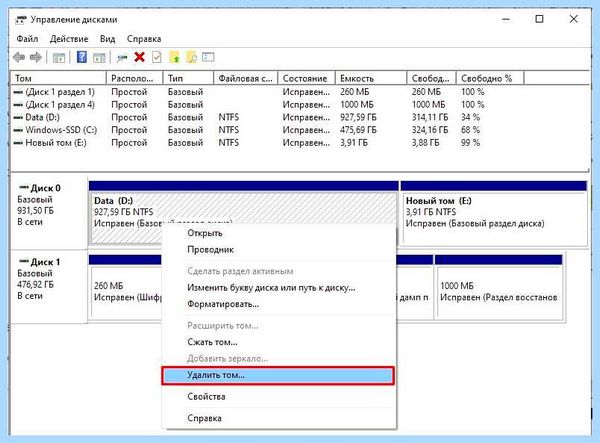Viewport: 600px width, 443px height.
Task: Select Изменить букву диска или путь к диску
Action: coord(279,288)
